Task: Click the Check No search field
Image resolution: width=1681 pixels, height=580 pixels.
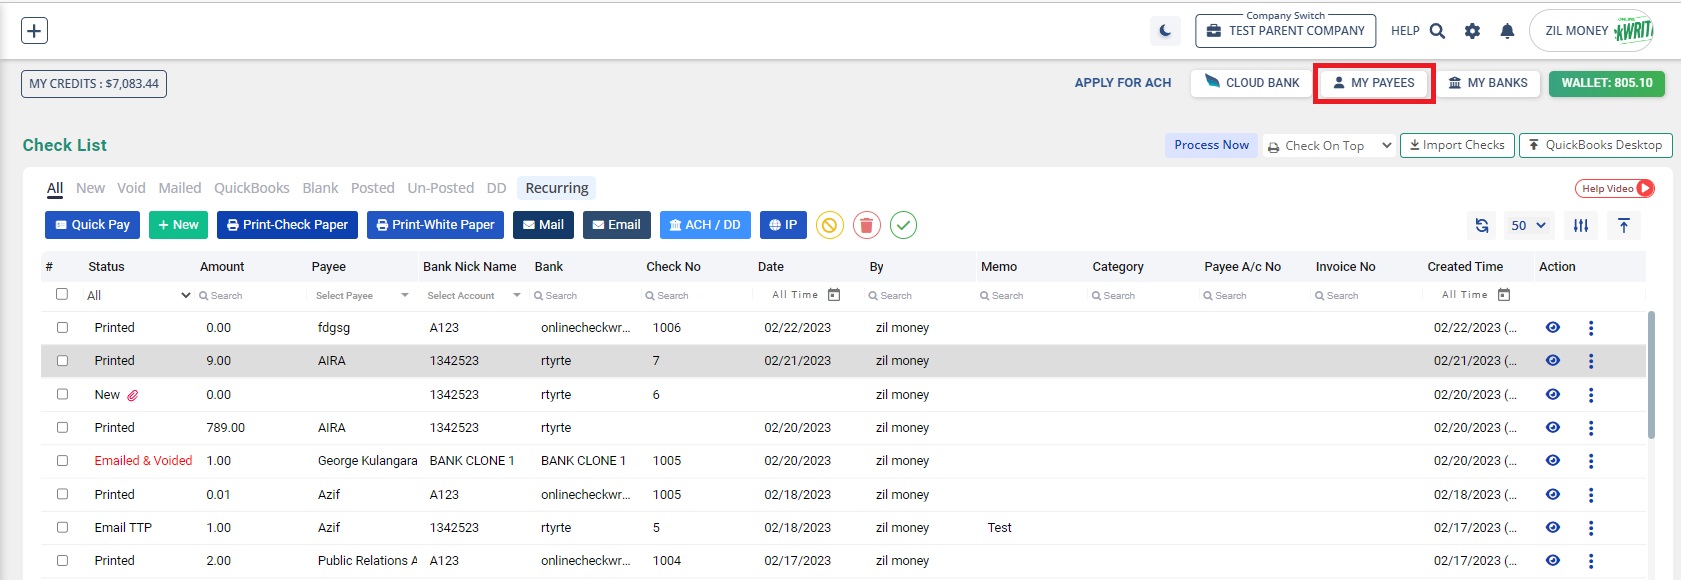Action: (695, 296)
